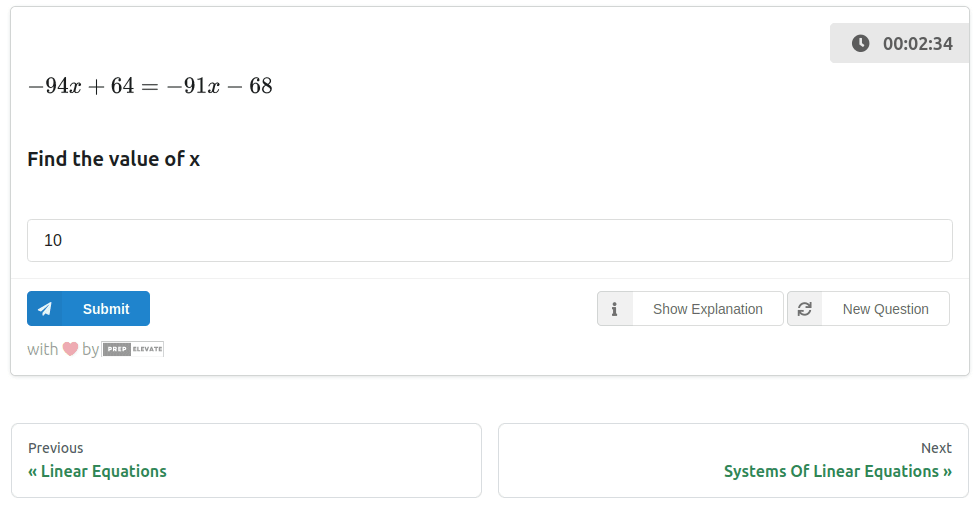
Task: Click the word 'with' in footer credit
Action: click(x=43, y=349)
